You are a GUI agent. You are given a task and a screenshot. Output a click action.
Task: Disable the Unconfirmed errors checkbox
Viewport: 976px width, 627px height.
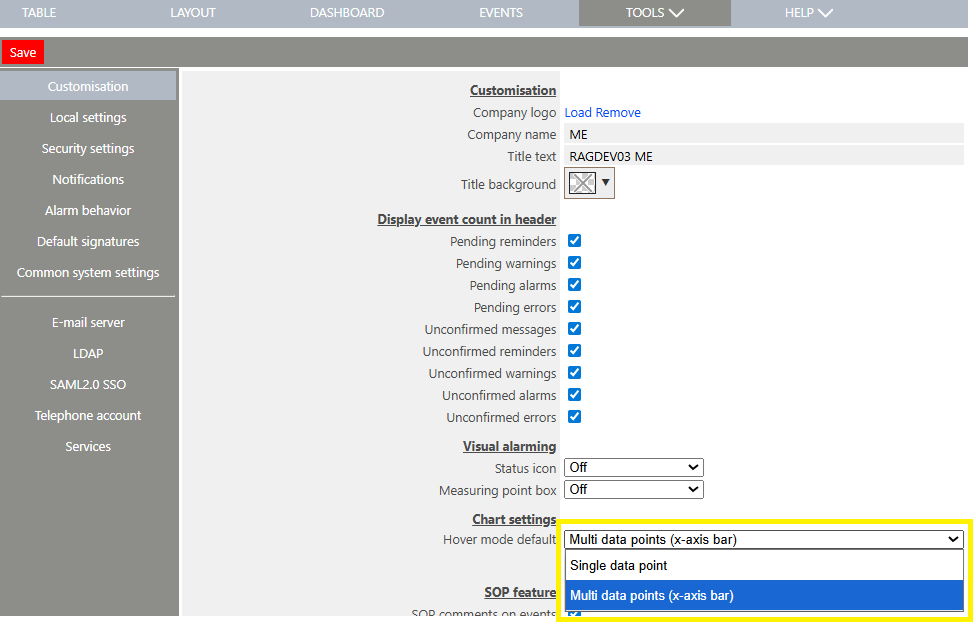tap(575, 417)
